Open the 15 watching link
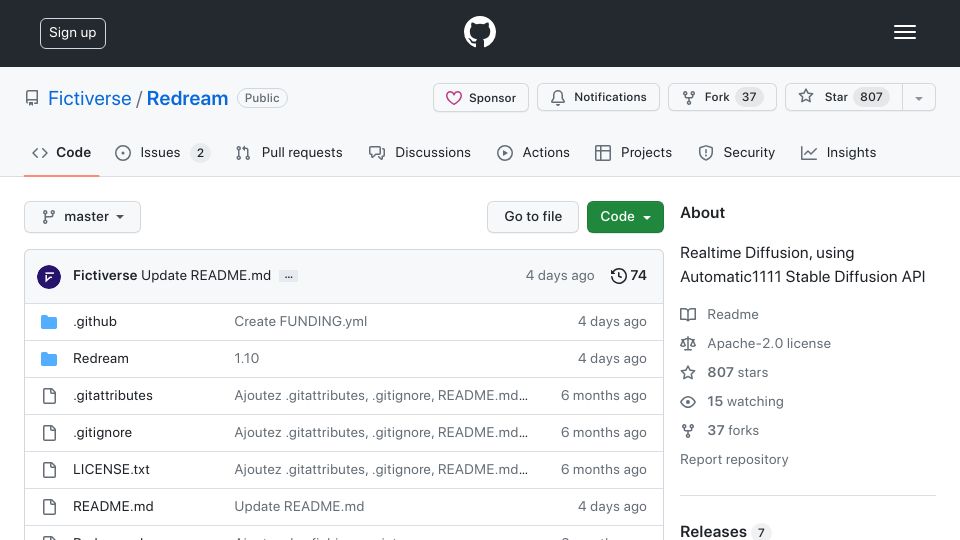 coord(746,402)
